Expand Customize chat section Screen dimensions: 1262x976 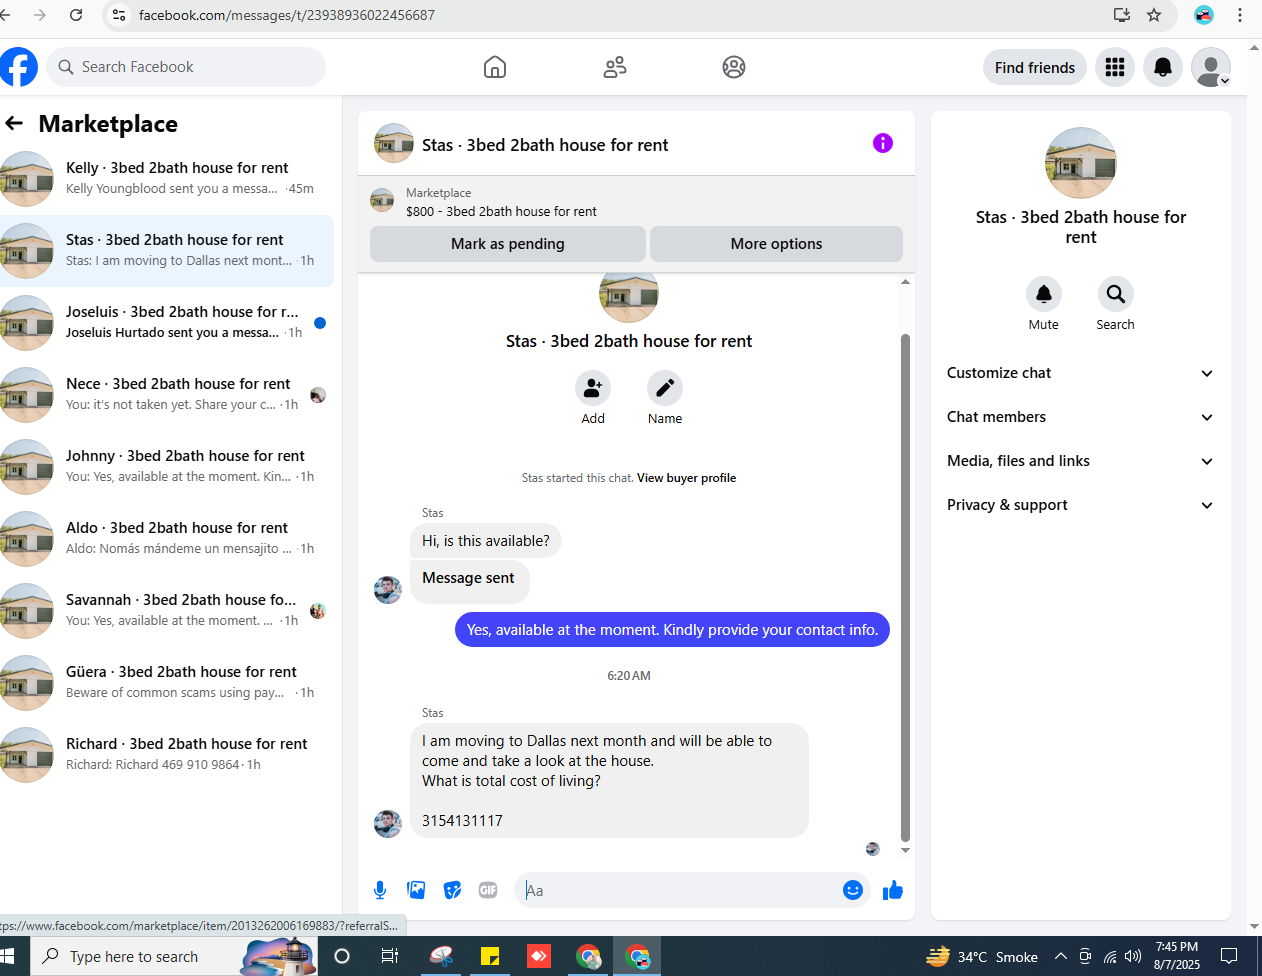[1081, 373]
